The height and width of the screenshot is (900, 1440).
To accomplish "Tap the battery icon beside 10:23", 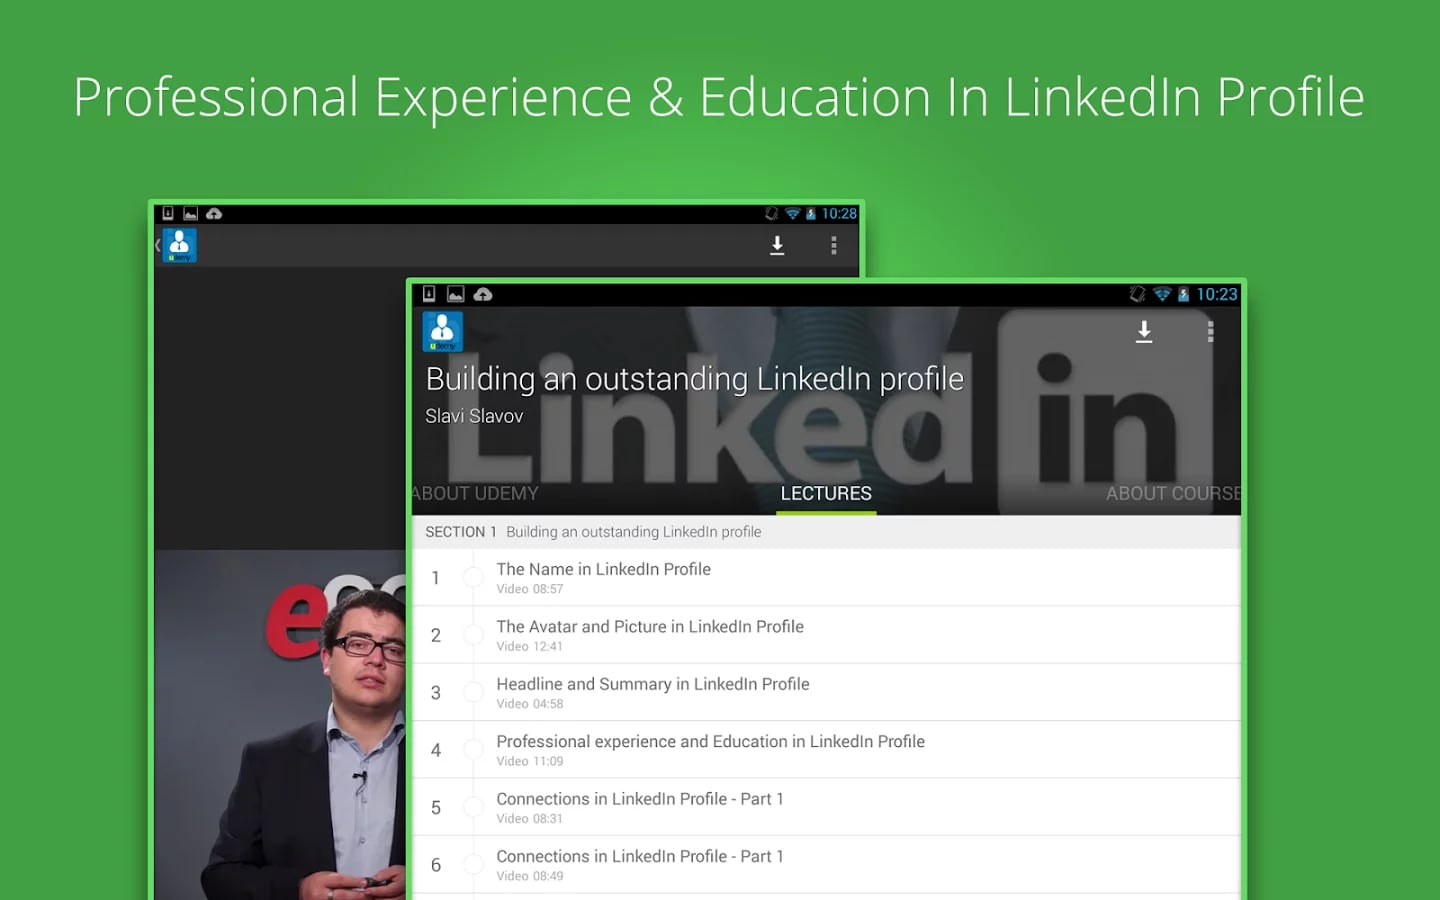I will 1183,294.
